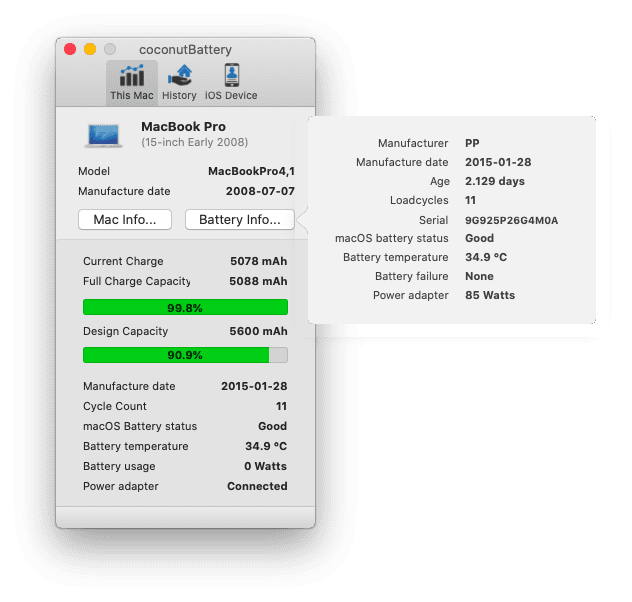Select the Full Charge Capacity value 5088 mAh
The width and height of the screenshot is (632, 602).
258,281
